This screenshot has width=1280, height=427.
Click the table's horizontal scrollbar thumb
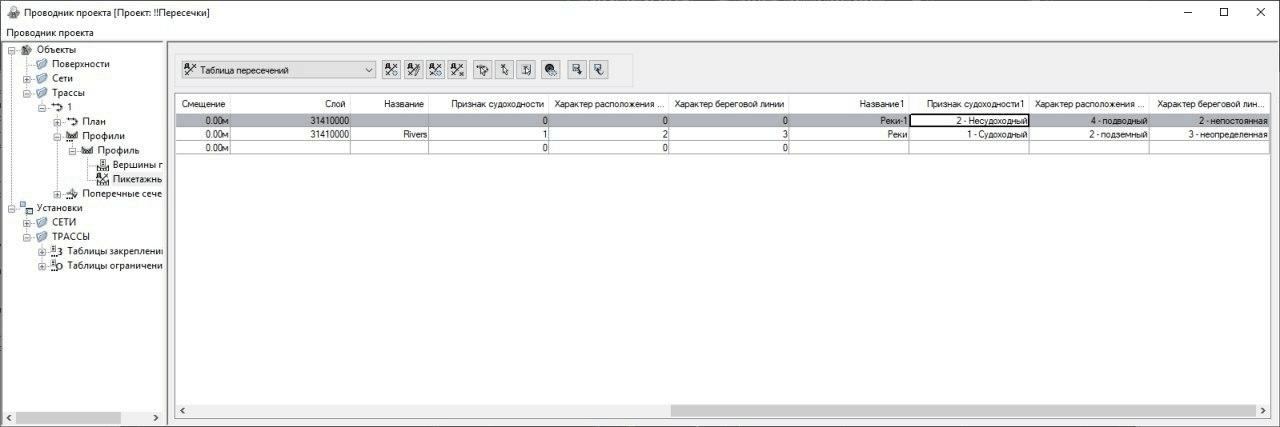click(x=960, y=411)
